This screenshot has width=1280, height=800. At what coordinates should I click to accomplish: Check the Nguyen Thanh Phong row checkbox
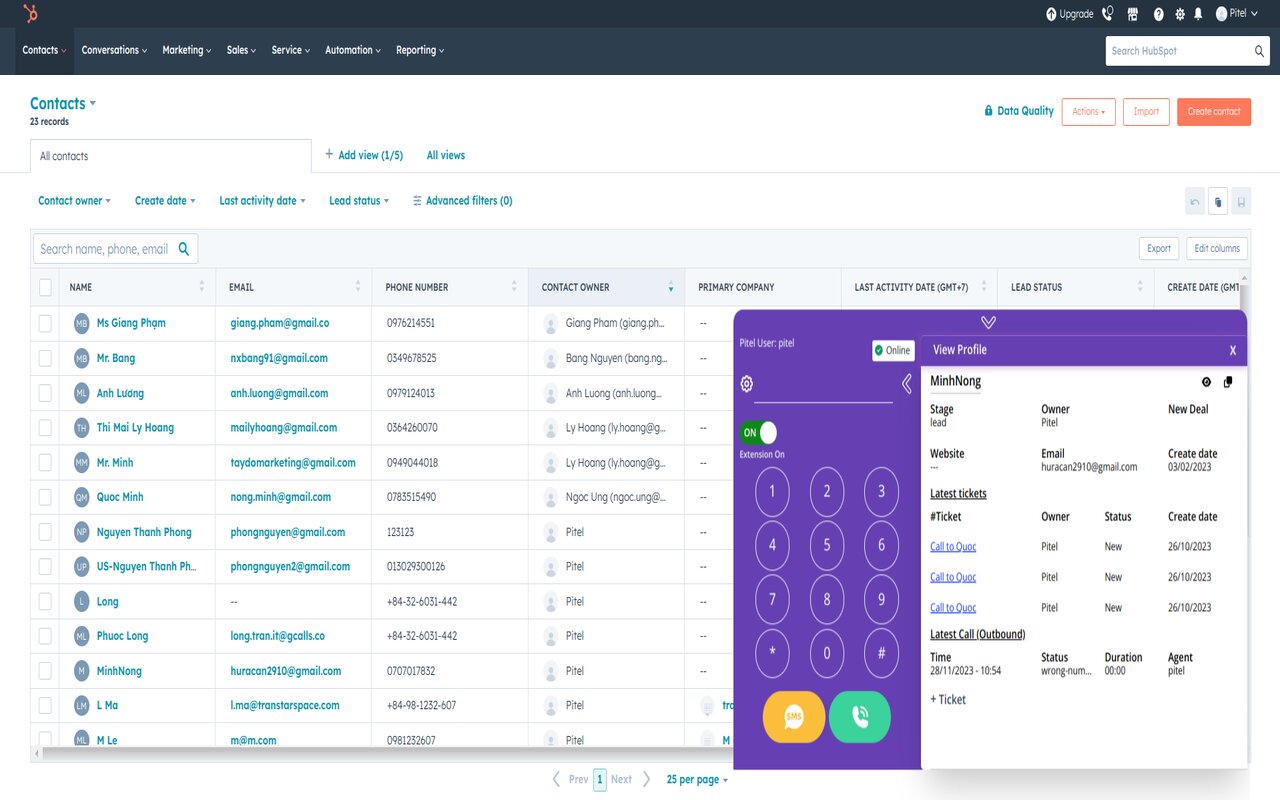pyautogui.click(x=45, y=532)
